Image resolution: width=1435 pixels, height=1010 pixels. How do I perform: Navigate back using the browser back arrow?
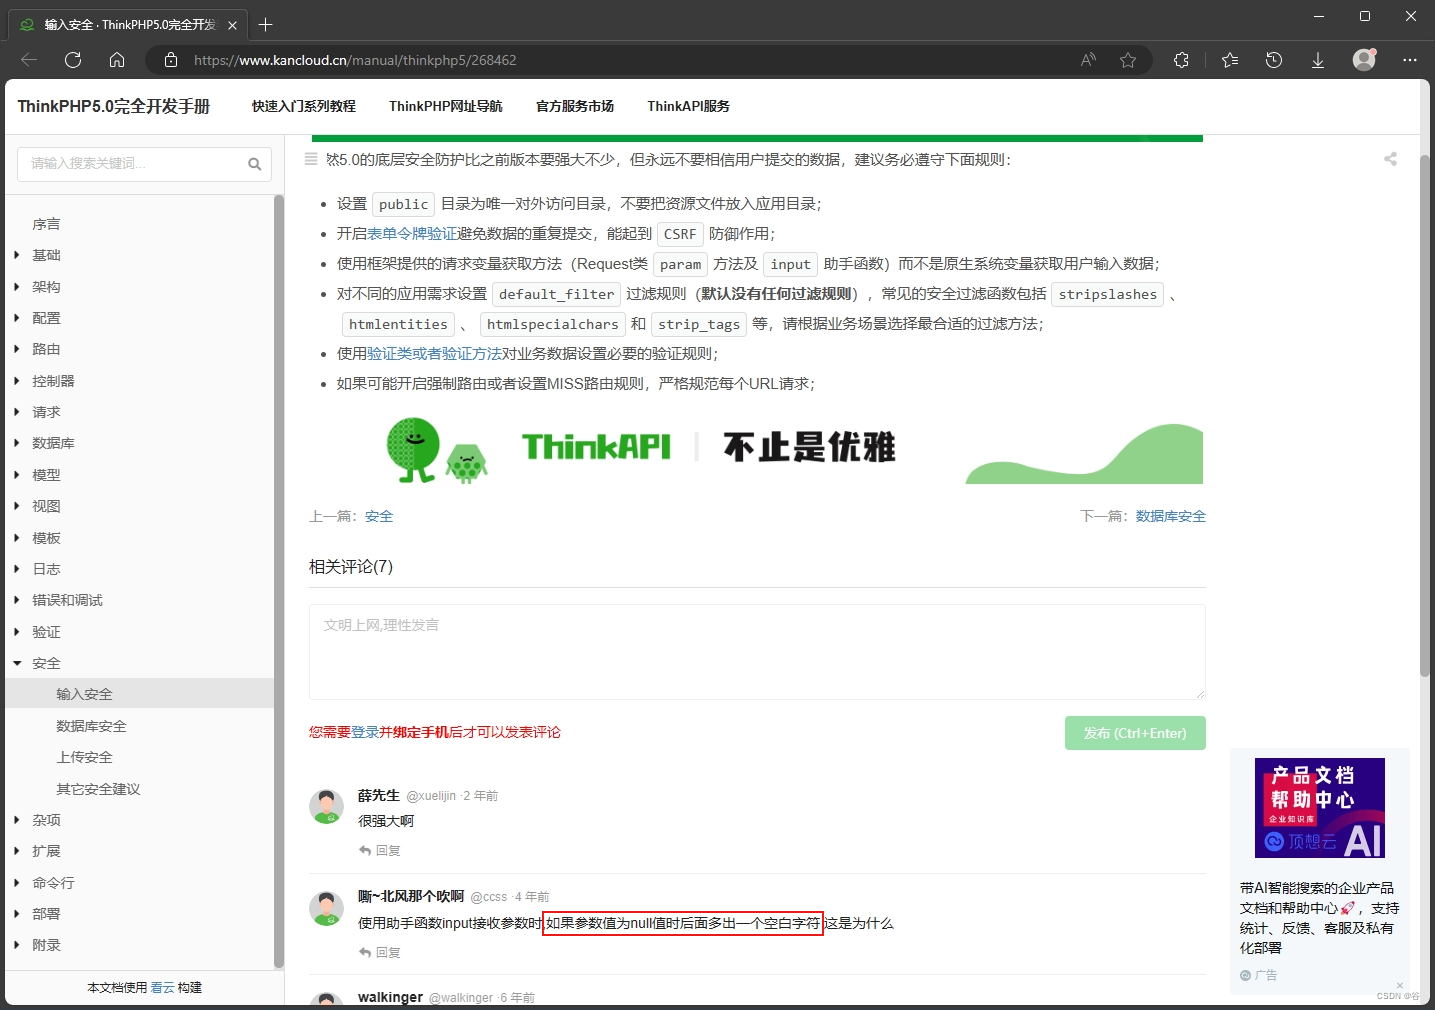click(x=28, y=59)
